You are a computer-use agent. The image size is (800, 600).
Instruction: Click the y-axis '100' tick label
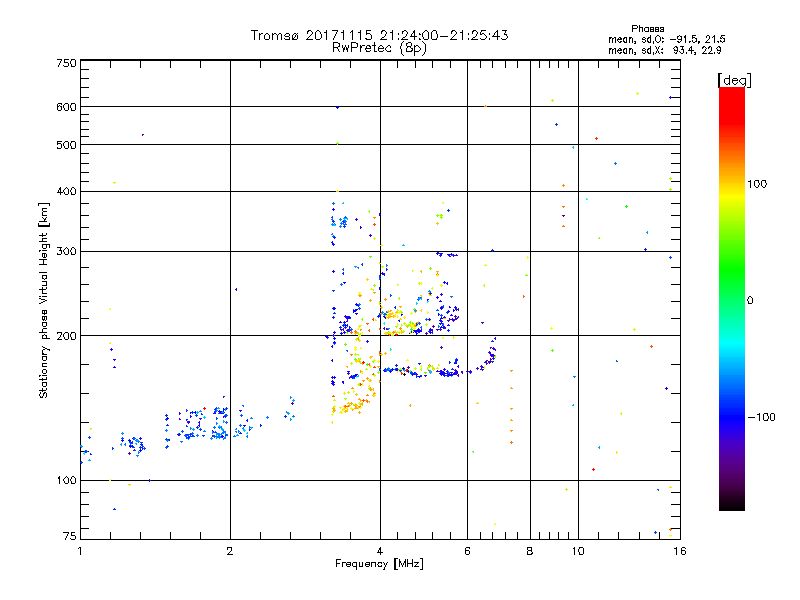pos(66,480)
